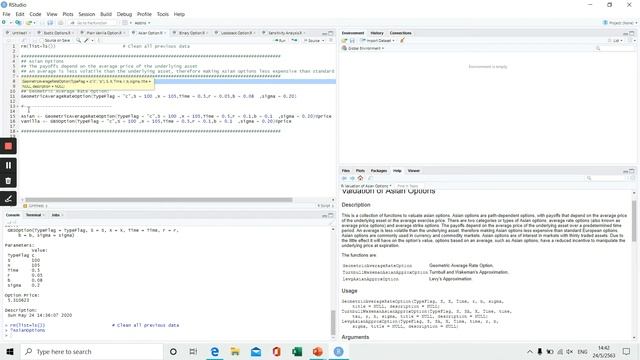Image resolution: width=640 pixels, height=360 pixels.
Task: Select the Console tab
Action: click(13, 215)
